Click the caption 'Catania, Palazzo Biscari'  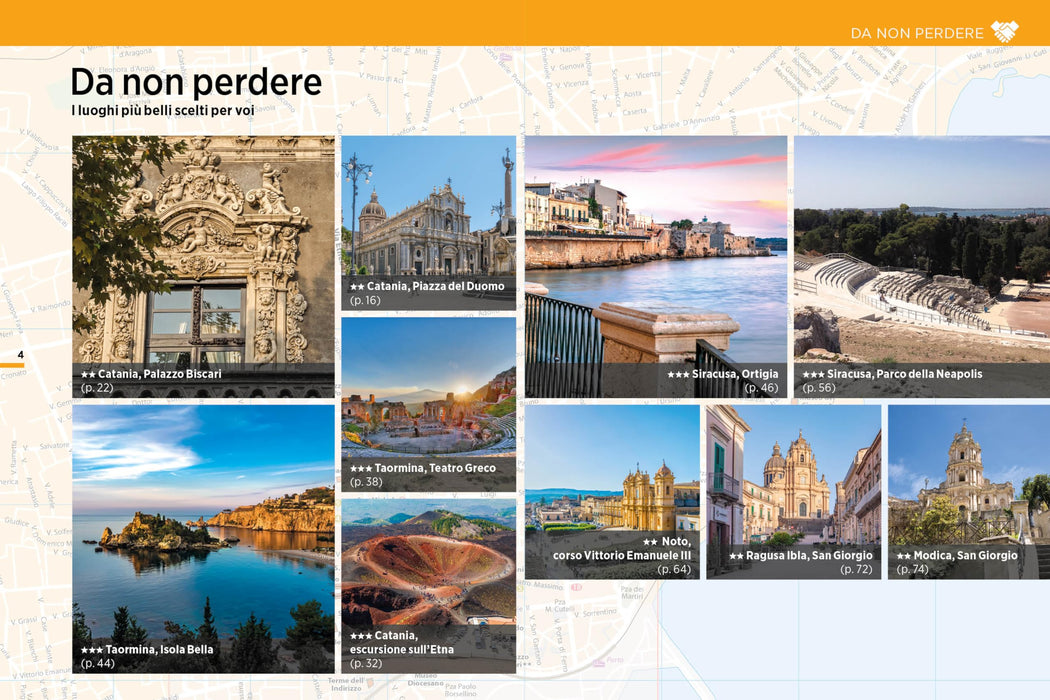[x=159, y=374]
